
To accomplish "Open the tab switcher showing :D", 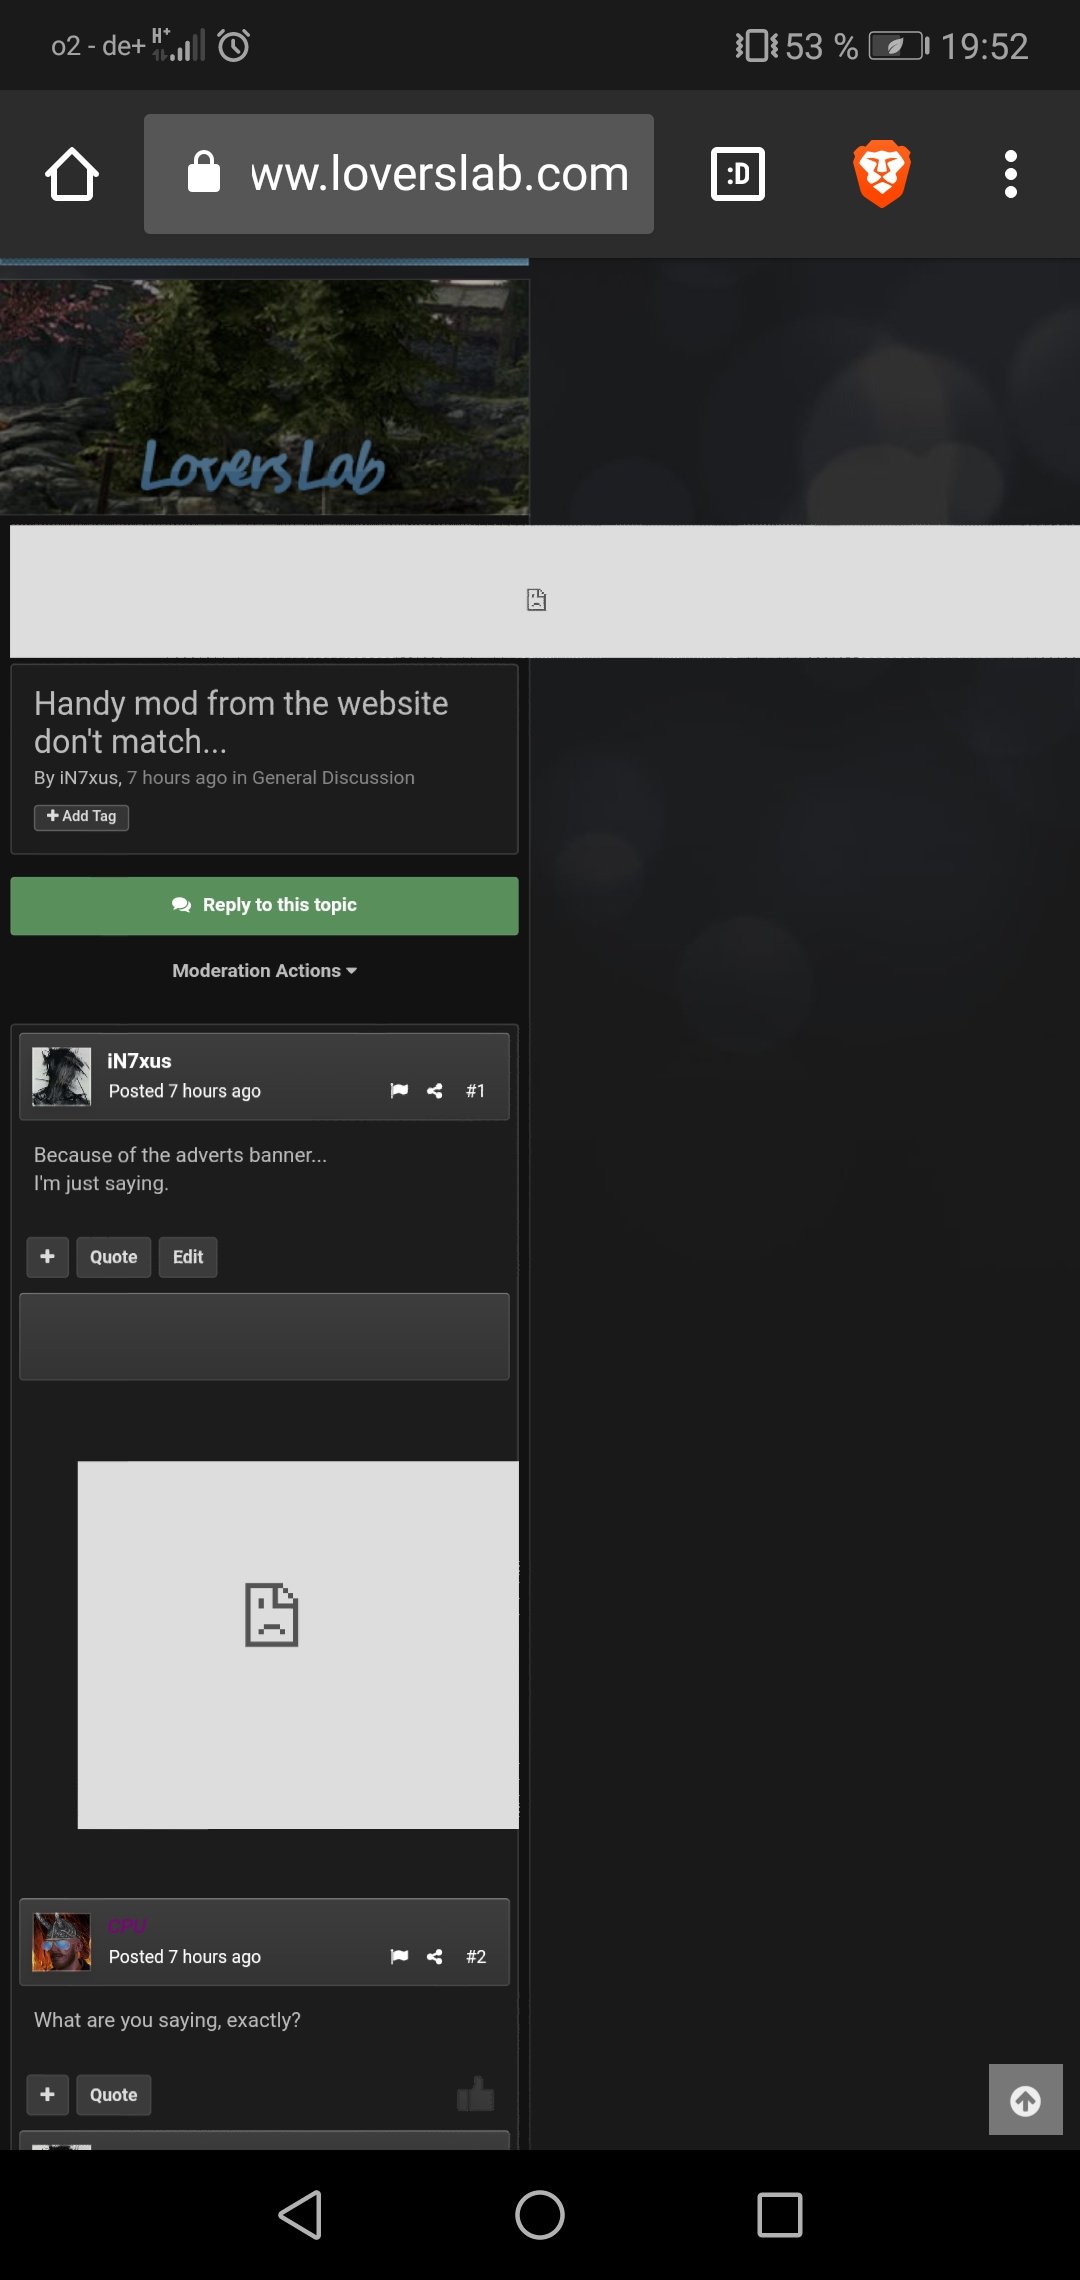I will [x=738, y=174].
